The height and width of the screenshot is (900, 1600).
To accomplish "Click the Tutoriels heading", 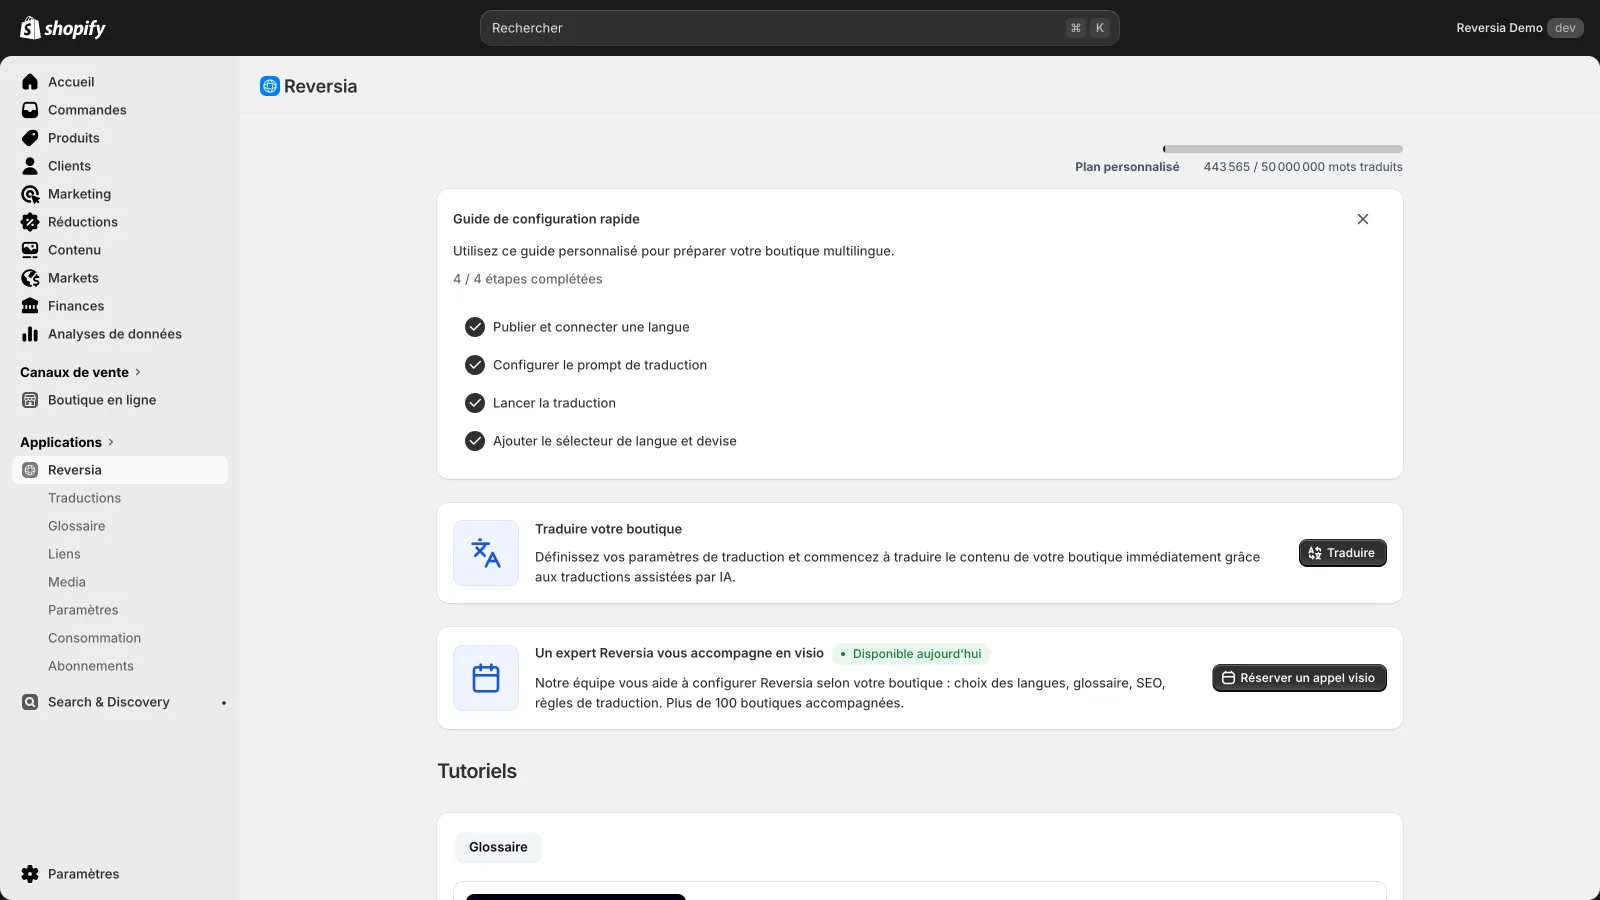I will click(x=477, y=771).
